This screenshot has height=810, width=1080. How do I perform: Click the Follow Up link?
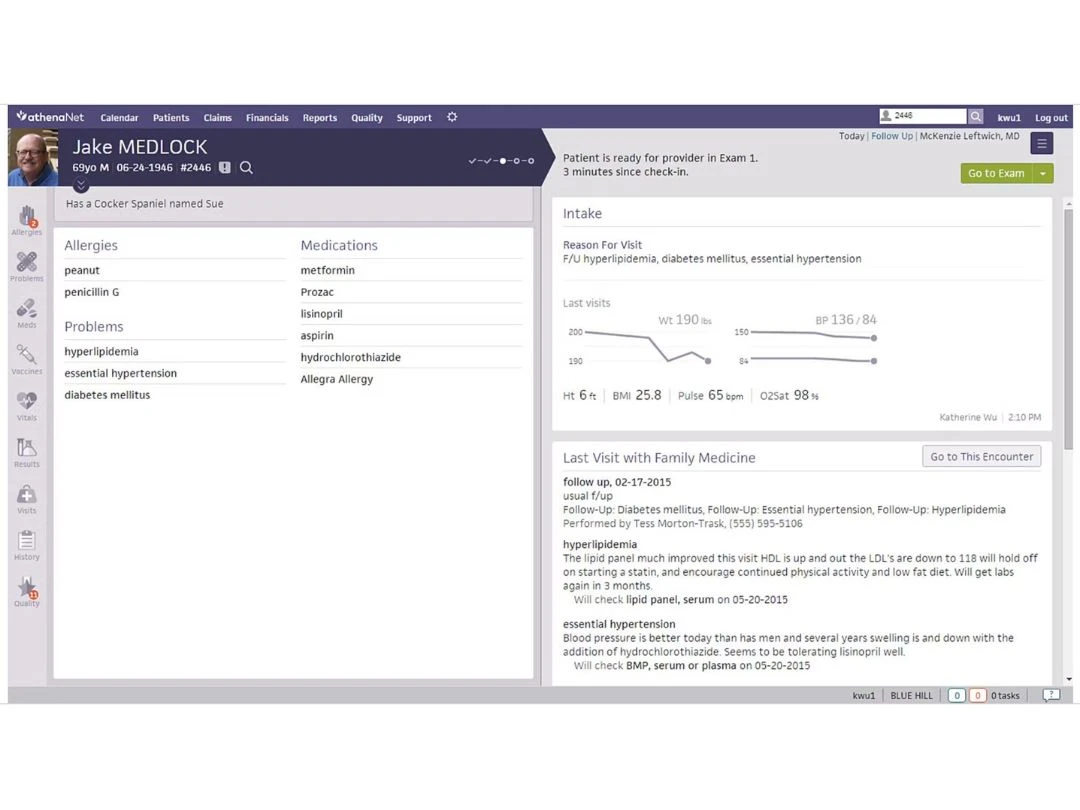[x=891, y=136]
